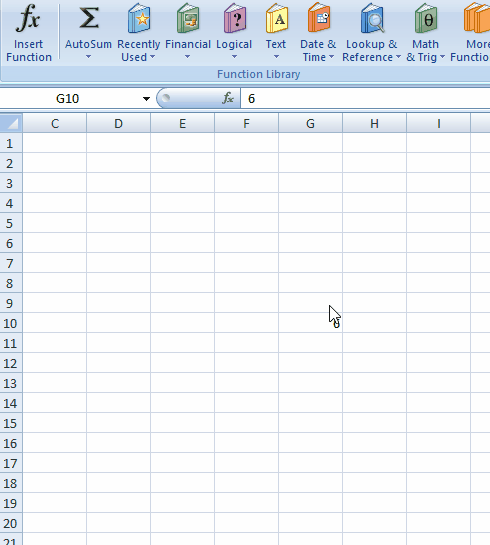490x545 pixels.
Task: Select column D header
Action: pos(119,123)
